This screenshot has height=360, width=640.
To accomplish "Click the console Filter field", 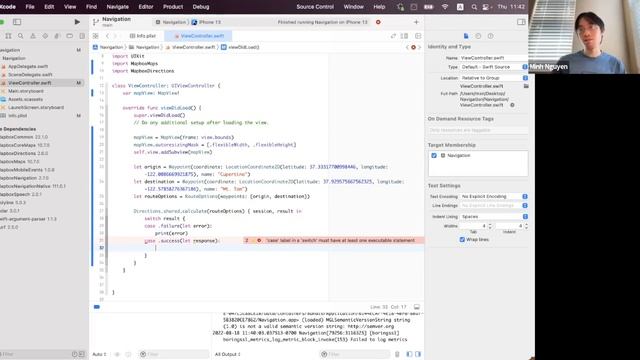I will click(354, 354).
